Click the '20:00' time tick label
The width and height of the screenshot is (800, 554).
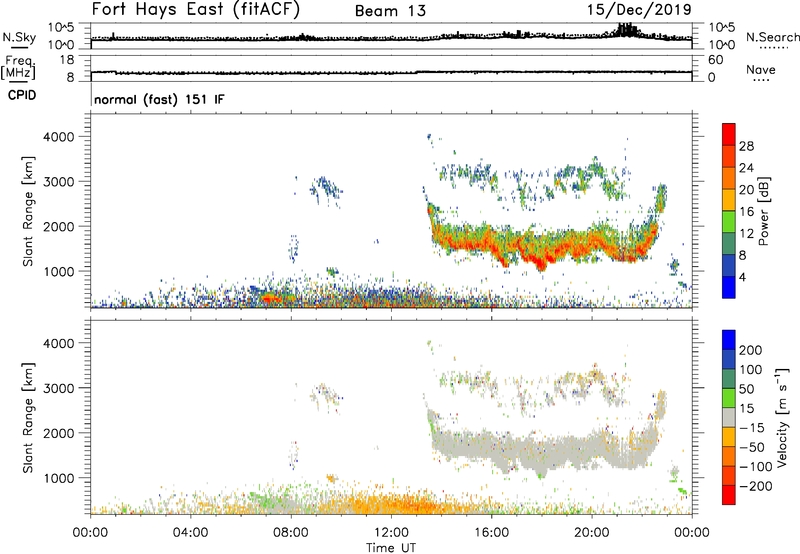pos(591,533)
